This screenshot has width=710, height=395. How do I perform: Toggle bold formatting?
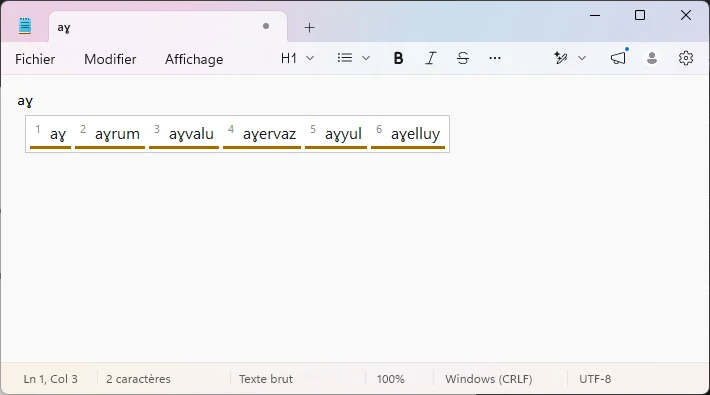coord(398,58)
